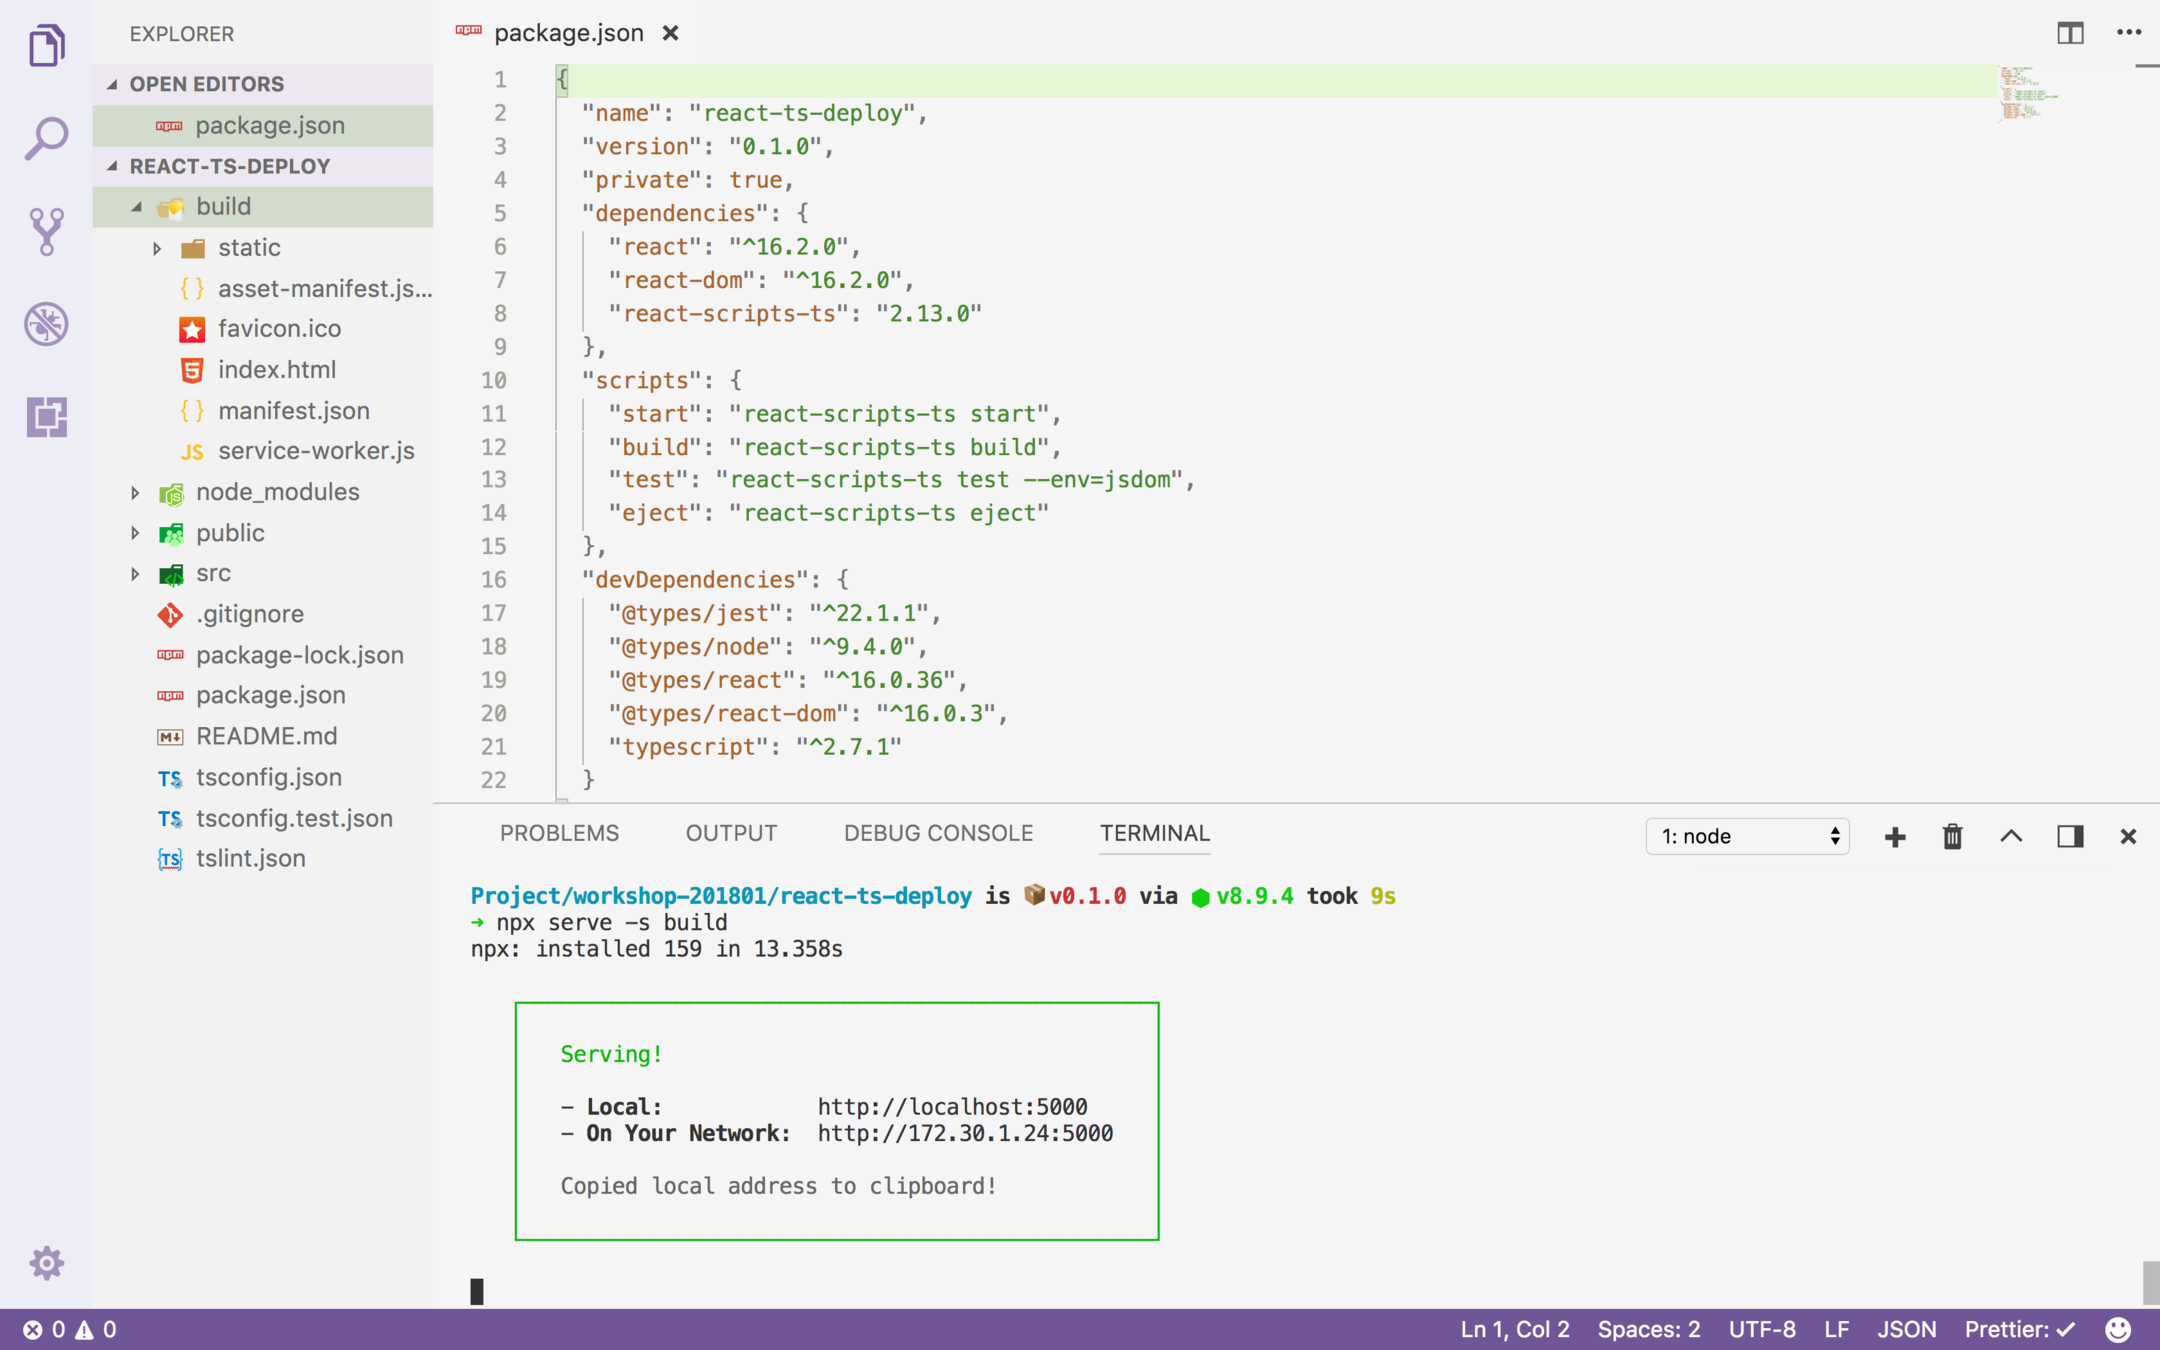The image size is (2160, 1350).
Task: Switch to the DEBUG CONSOLE tab
Action: click(938, 833)
